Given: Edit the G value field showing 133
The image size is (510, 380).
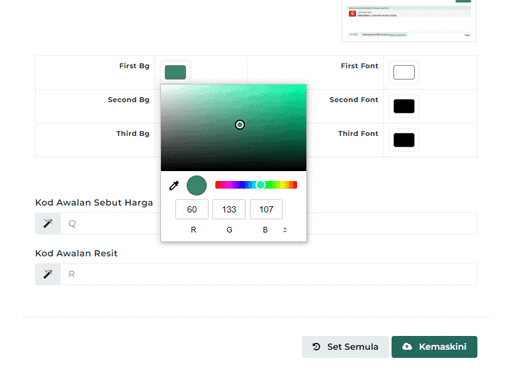Looking at the screenshot, I should tap(229, 209).
